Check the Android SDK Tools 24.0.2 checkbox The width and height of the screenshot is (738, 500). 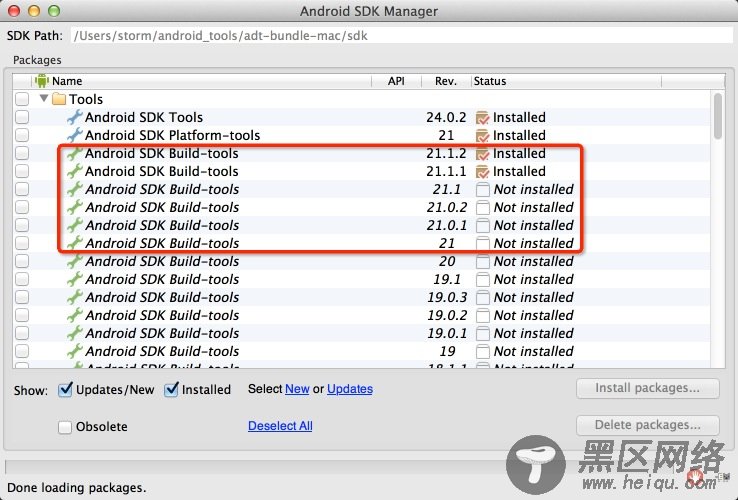click(x=22, y=117)
